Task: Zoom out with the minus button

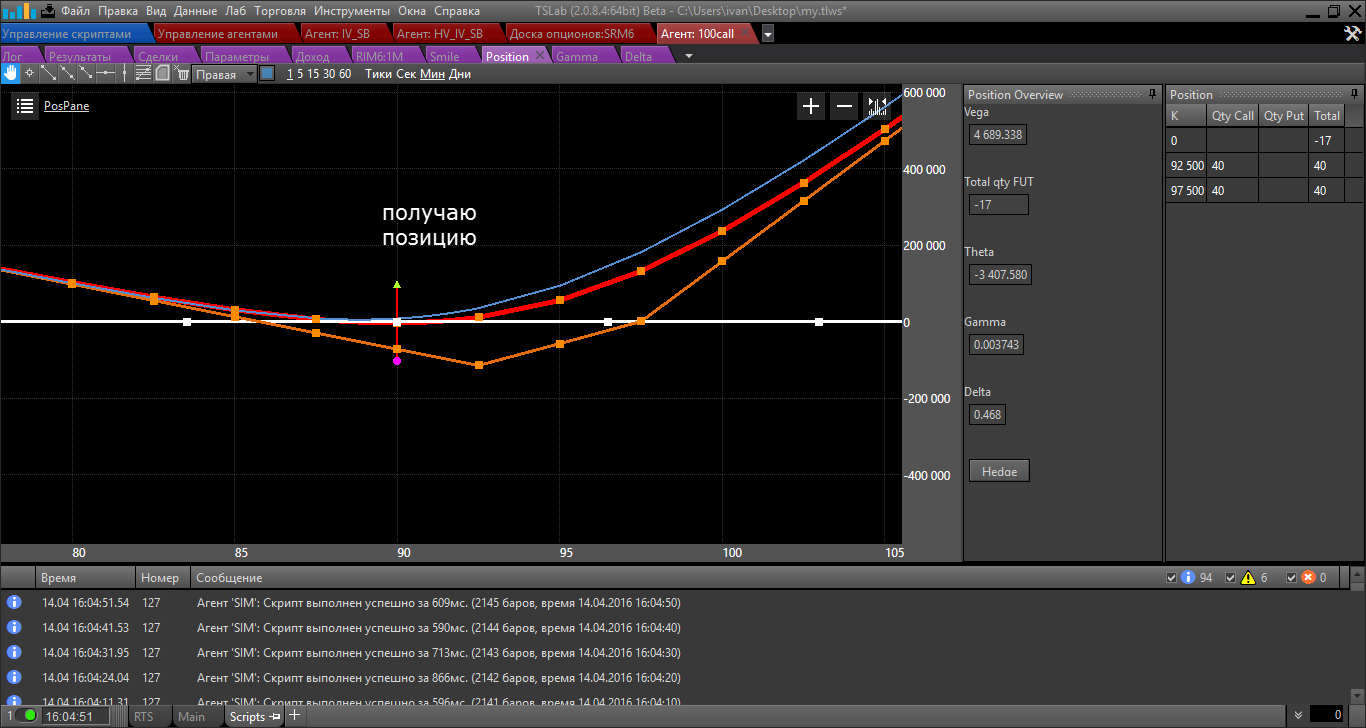Action: pyautogui.click(x=845, y=106)
